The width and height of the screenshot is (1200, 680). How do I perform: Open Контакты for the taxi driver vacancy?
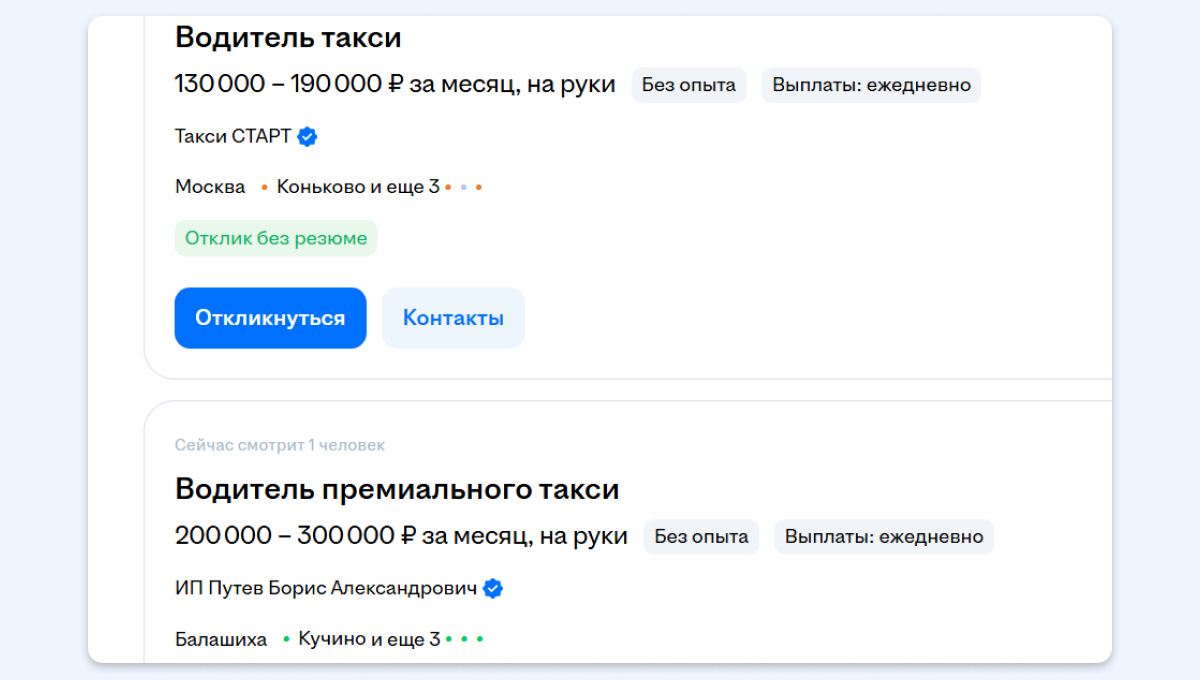pyautogui.click(x=453, y=318)
